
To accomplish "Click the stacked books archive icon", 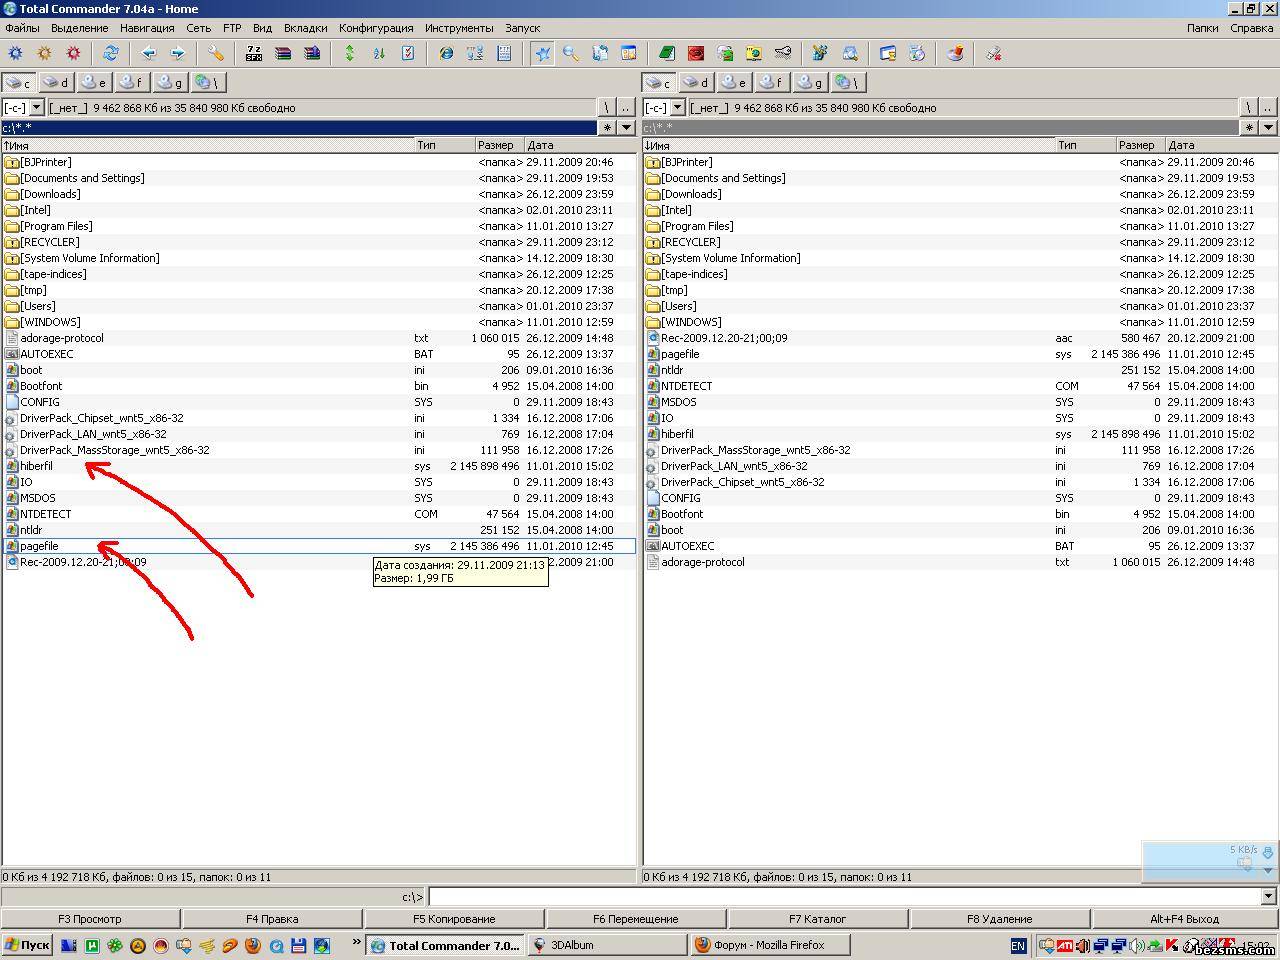I will pyautogui.click(x=283, y=53).
